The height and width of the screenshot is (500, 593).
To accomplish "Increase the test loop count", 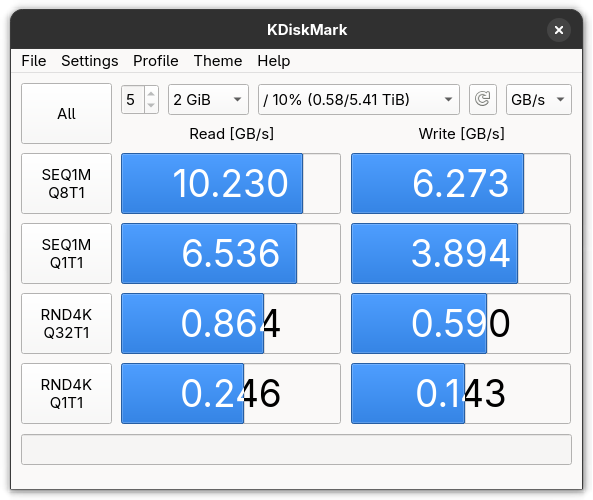I will click(x=151, y=94).
